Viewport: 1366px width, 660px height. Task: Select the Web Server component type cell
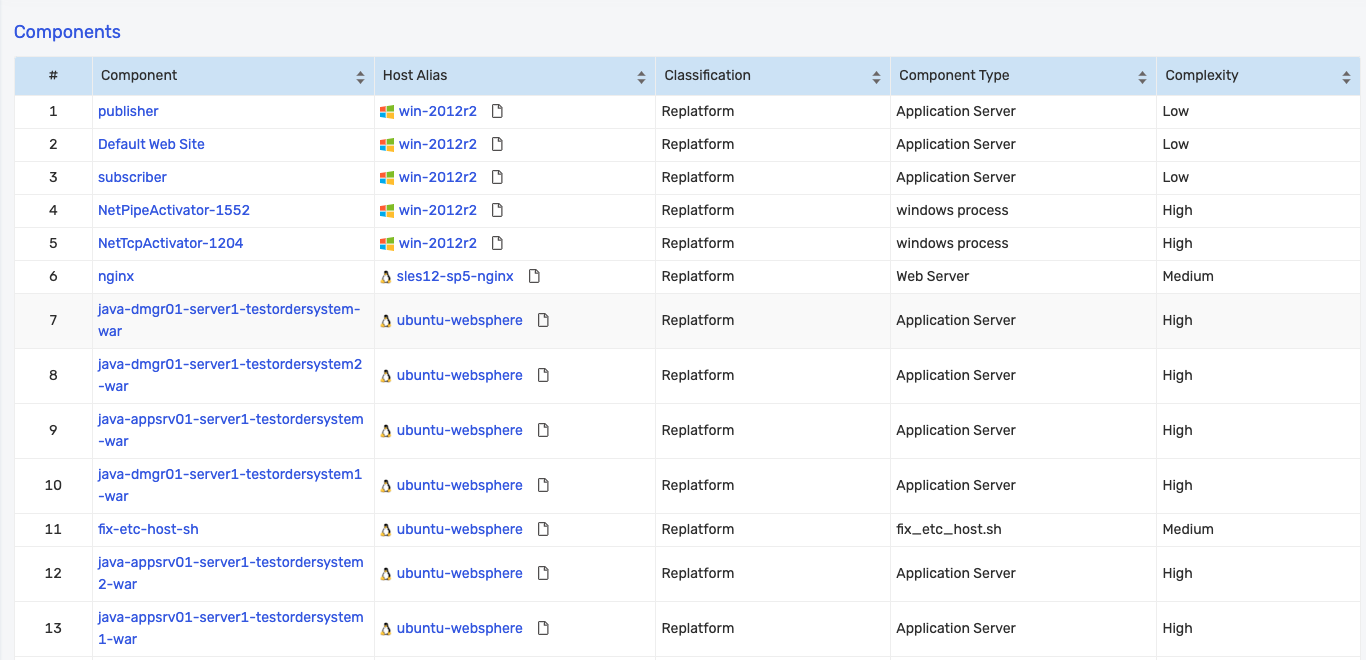coord(1023,276)
